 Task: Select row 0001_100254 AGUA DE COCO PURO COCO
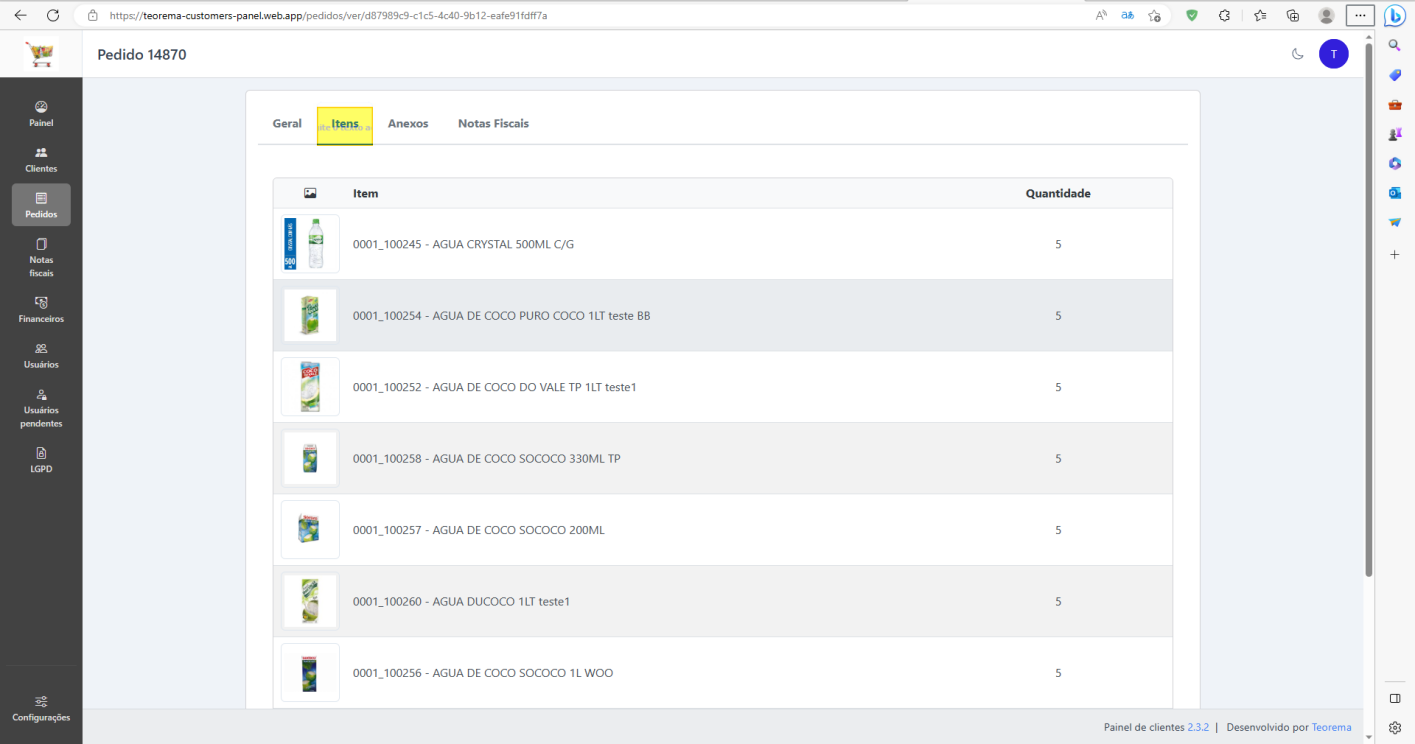(722, 316)
